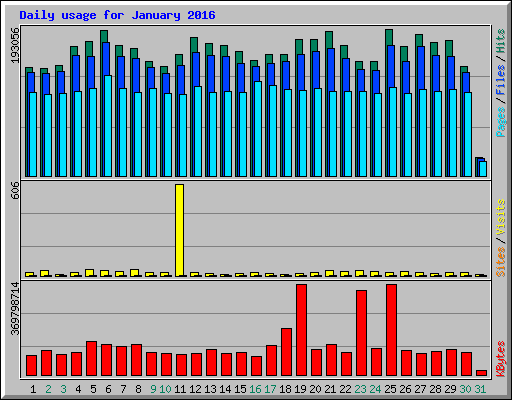Click the x-axis day label 14
The height and width of the screenshot is (400, 512).
225,389
